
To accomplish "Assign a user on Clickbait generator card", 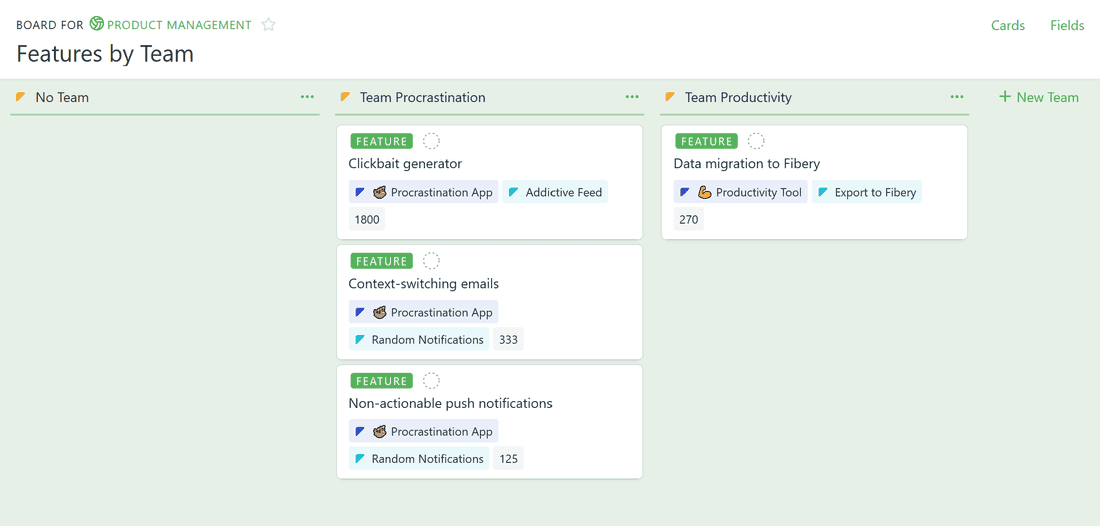I will point(431,141).
